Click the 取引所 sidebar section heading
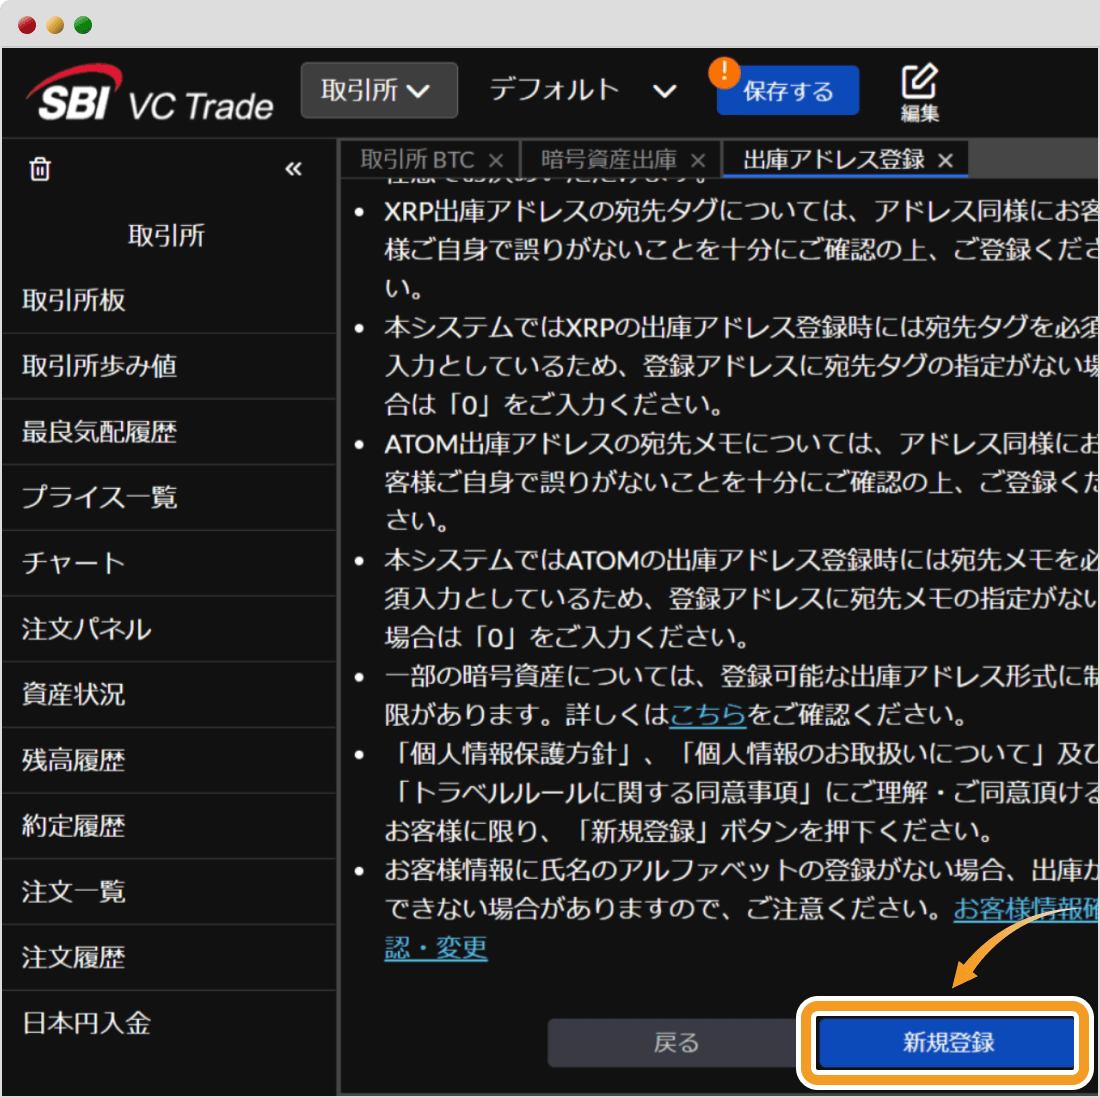1100x1098 pixels. [x=166, y=236]
